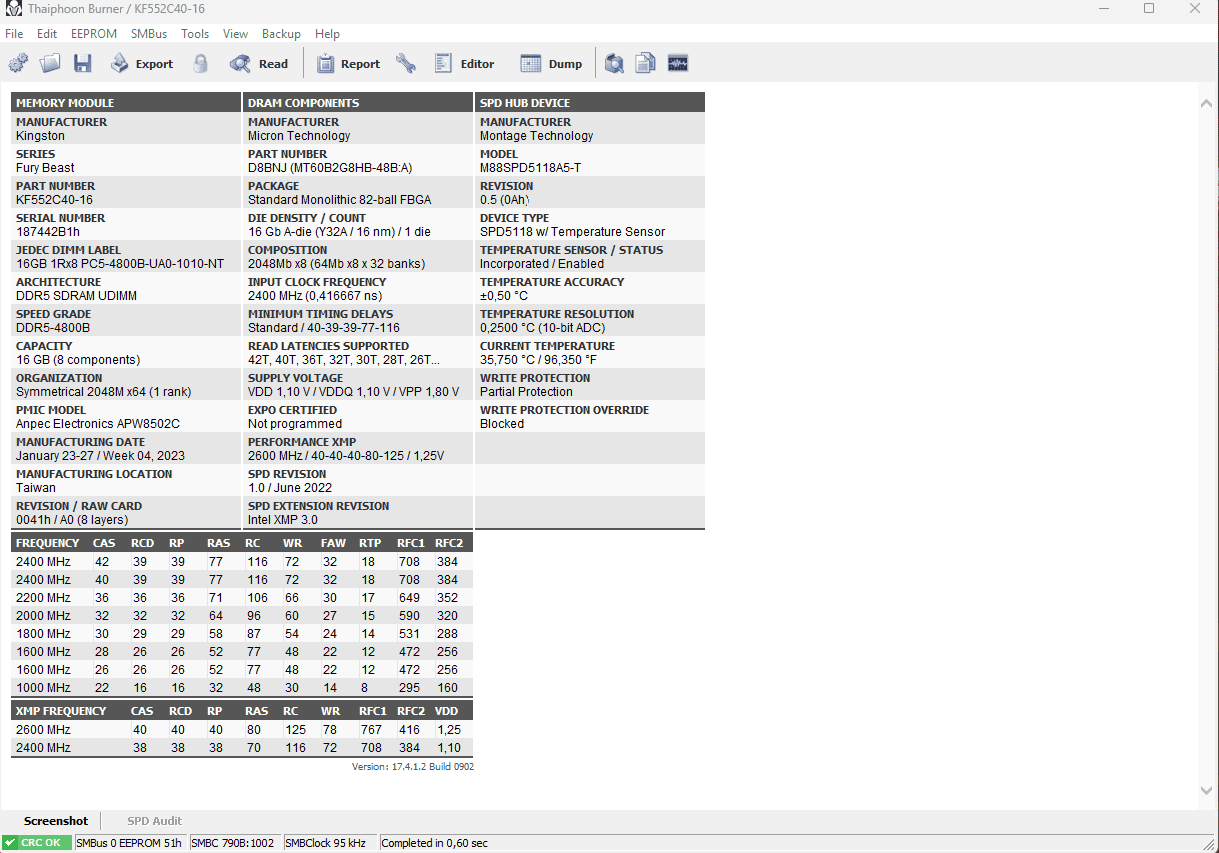1219x853 pixels.
Task: Open the View menu
Action: point(236,34)
